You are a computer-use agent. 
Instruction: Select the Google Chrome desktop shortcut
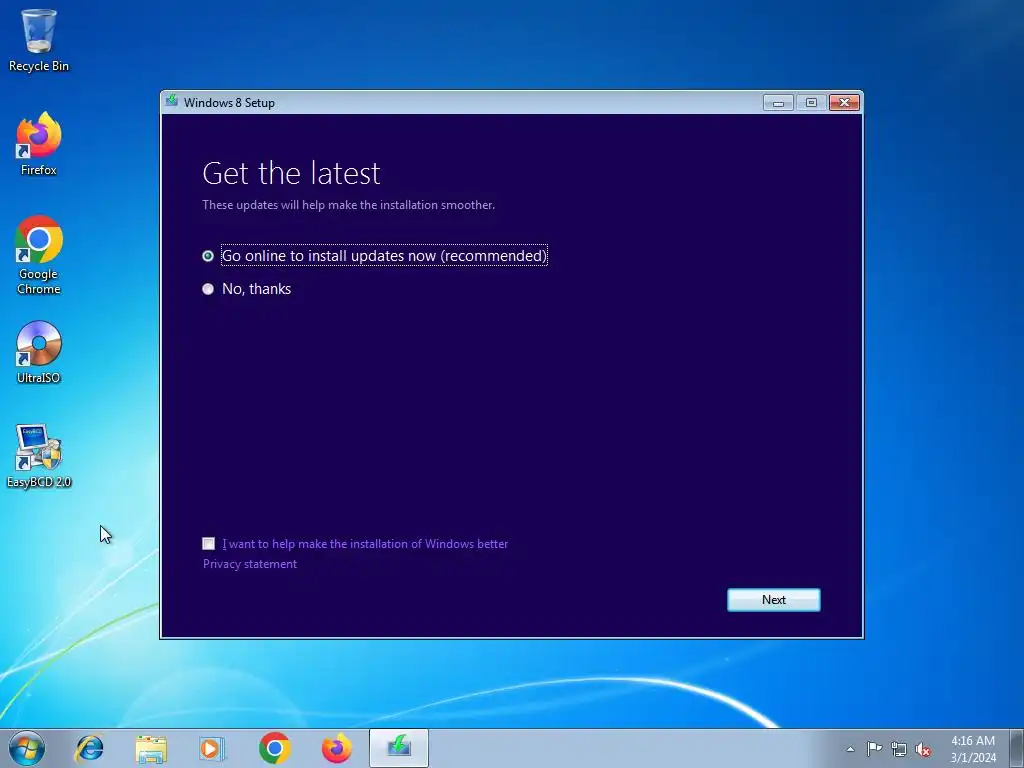[39, 255]
